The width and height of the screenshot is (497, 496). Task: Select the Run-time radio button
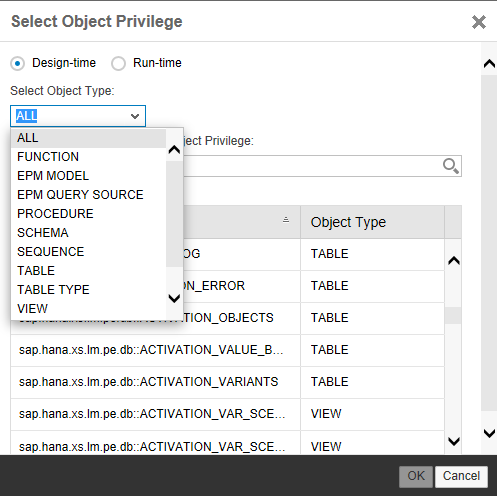(x=118, y=63)
